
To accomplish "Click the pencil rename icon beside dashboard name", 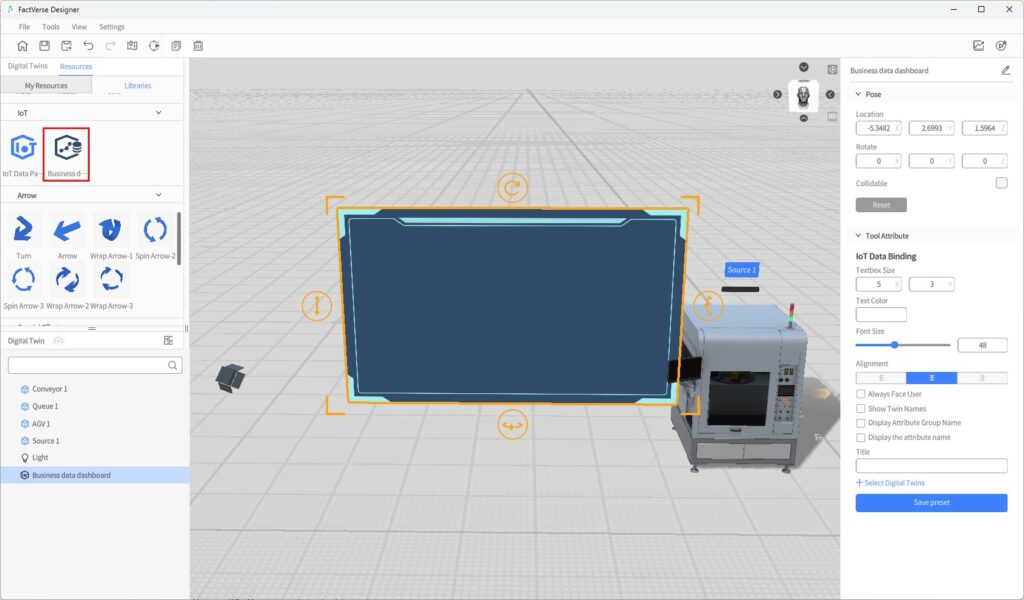I will [x=1005, y=71].
